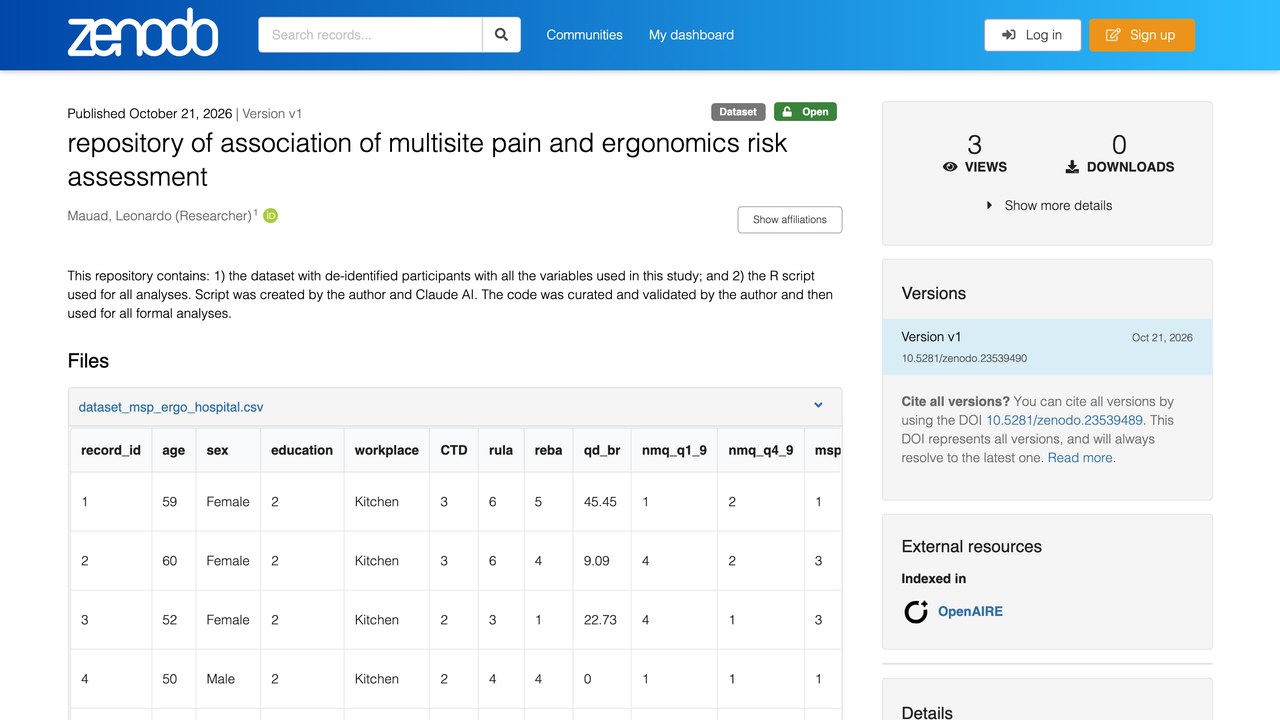Image resolution: width=1280 pixels, height=720 pixels.
Task: Click the age column header
Action: click(174, 450)
